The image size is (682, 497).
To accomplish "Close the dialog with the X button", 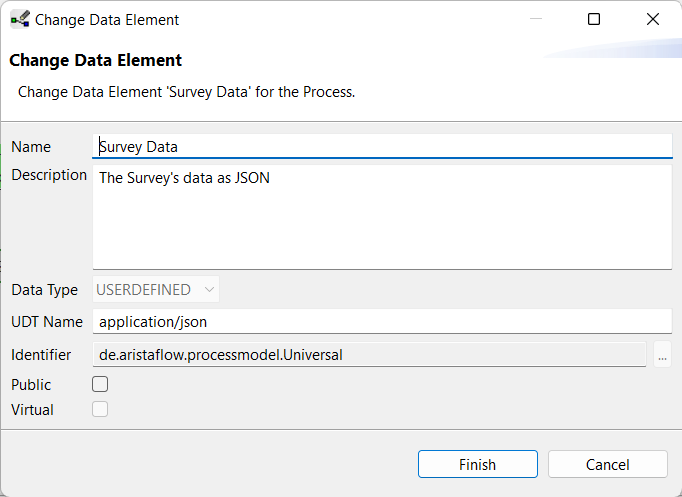I will 652,19.
